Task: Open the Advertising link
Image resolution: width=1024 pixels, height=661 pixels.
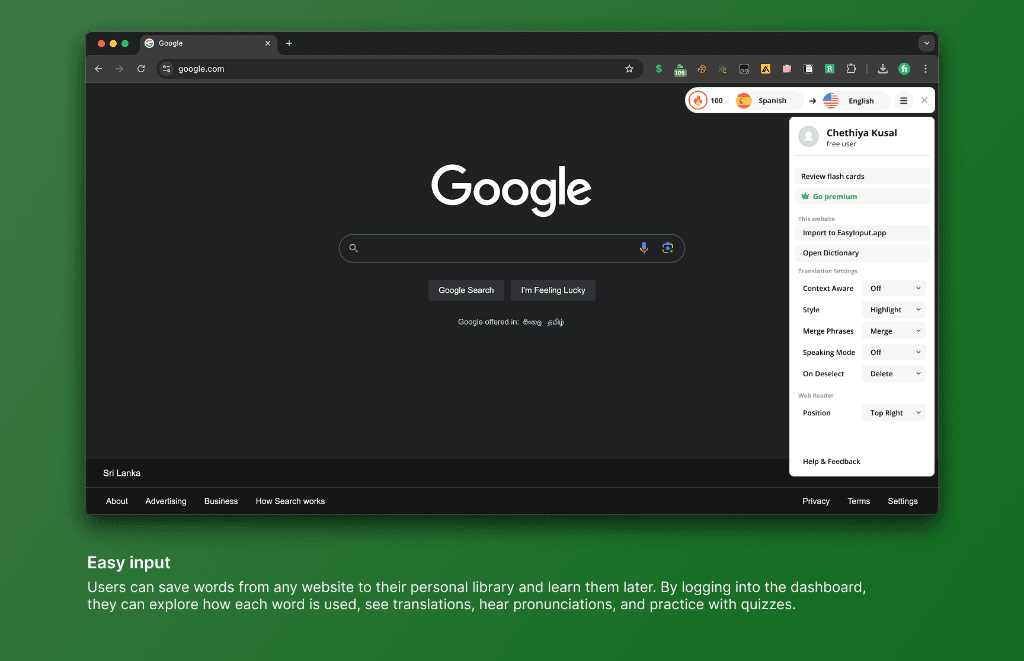Action: tap(166, 501)
